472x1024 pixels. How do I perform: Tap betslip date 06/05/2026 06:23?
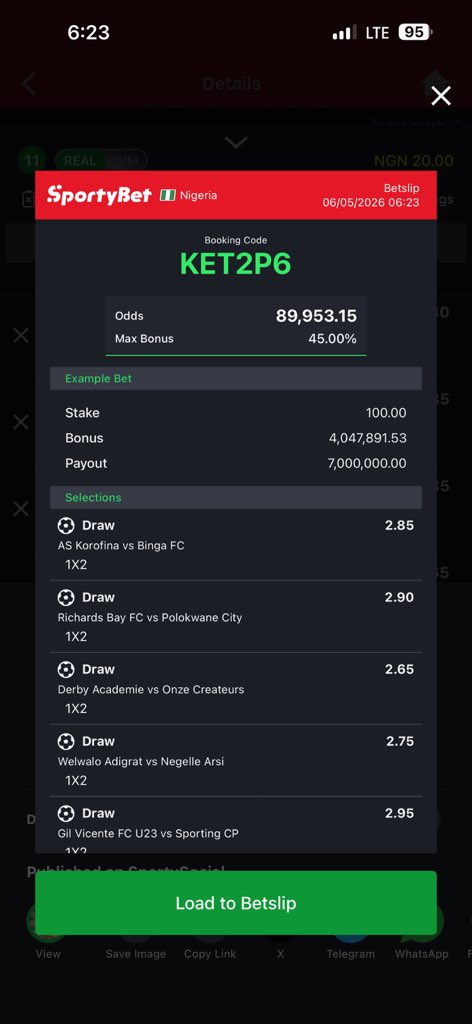(371, 202)
